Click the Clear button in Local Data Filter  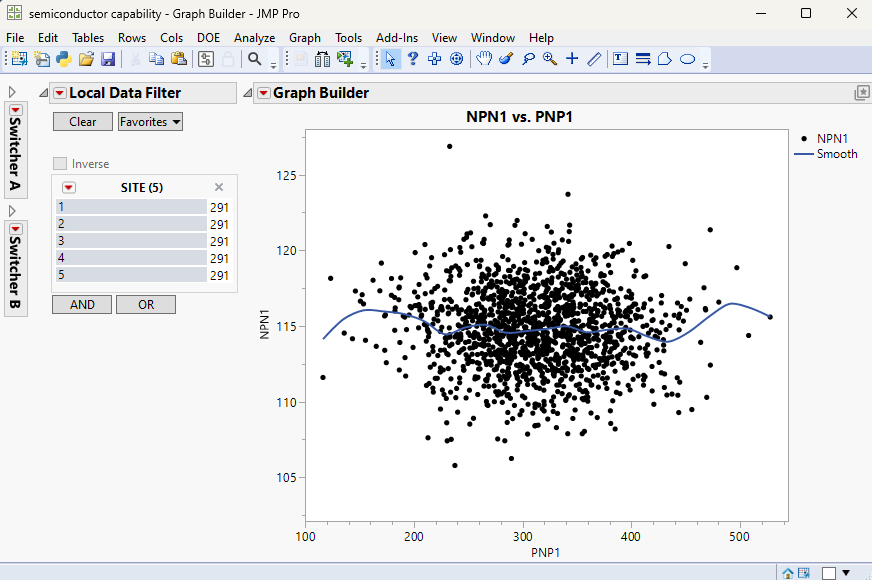[82, 121]
